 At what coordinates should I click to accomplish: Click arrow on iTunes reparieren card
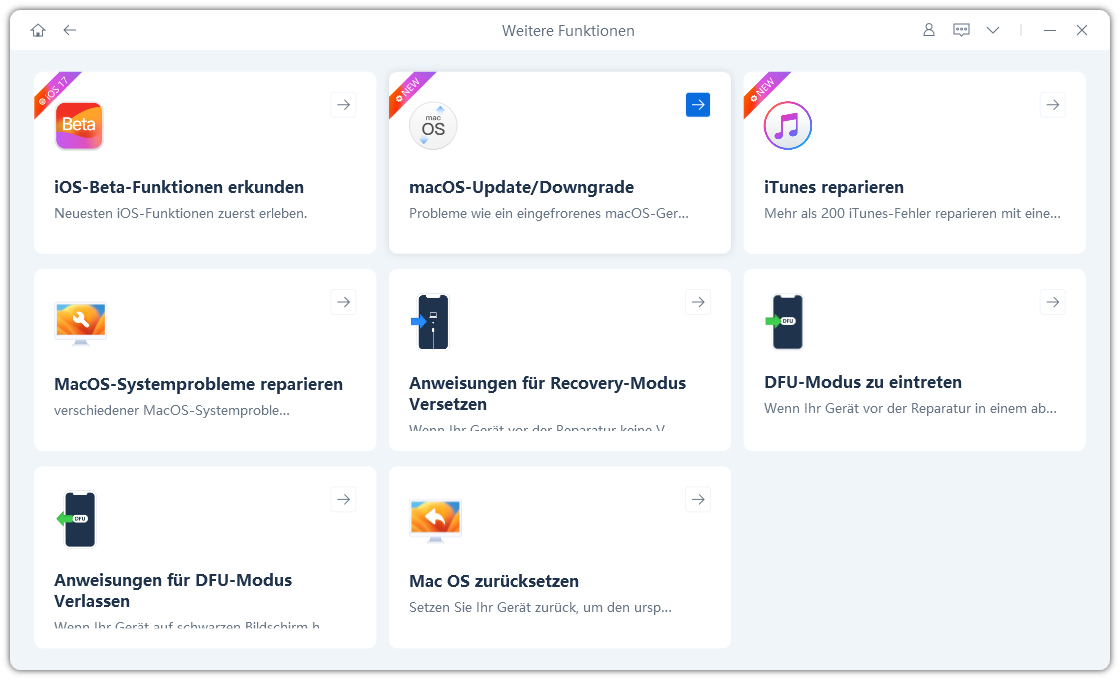pos(1052,104)
